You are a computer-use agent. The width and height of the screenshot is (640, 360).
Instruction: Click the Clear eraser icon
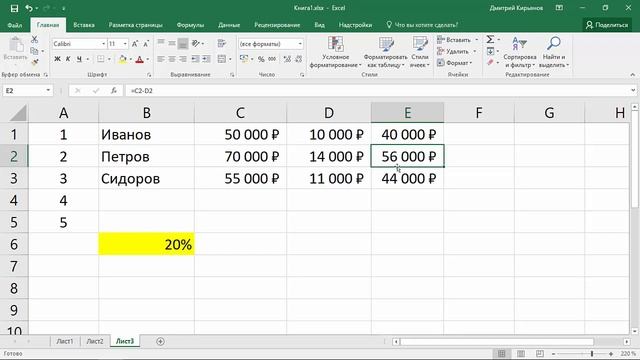click(x=490, y=62)
